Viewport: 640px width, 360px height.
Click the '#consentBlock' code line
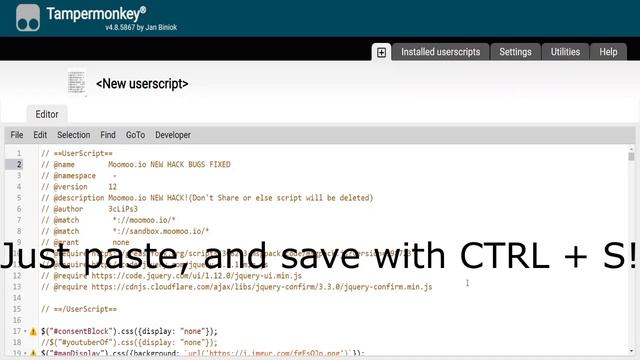pos(129,331)
